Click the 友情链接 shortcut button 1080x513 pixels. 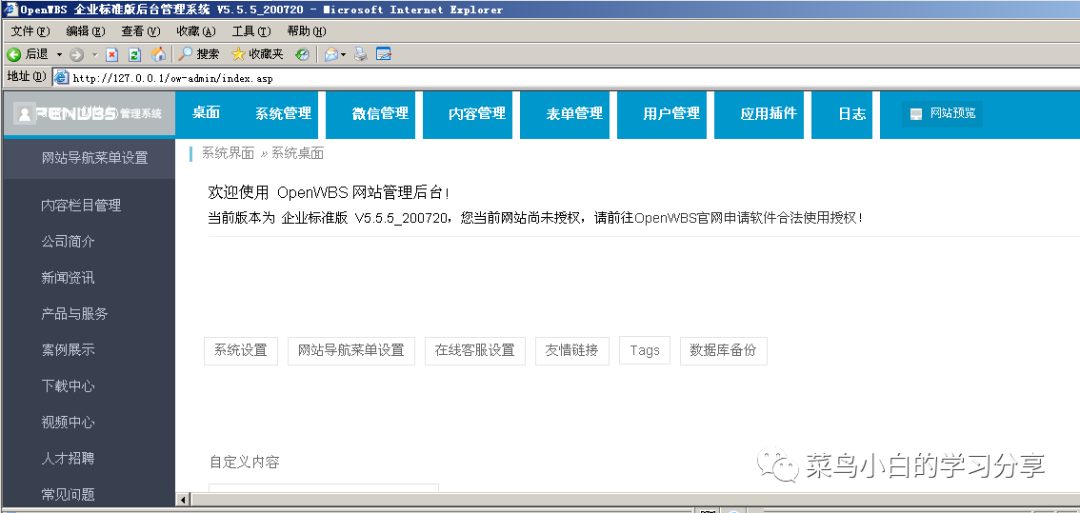572,350
